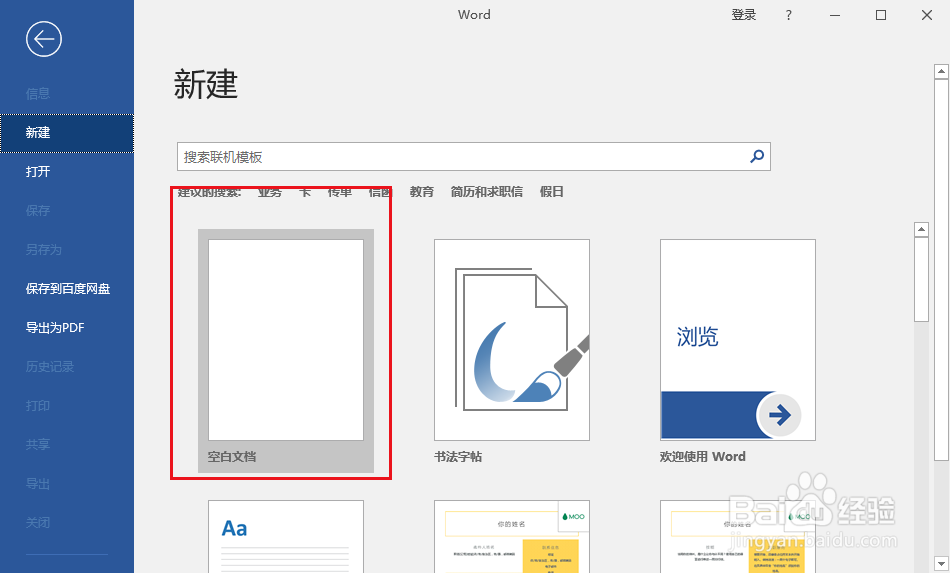Click the template list scroll-up arrow
The width and height of the screenshot is (950, 573).
(922, 230)
